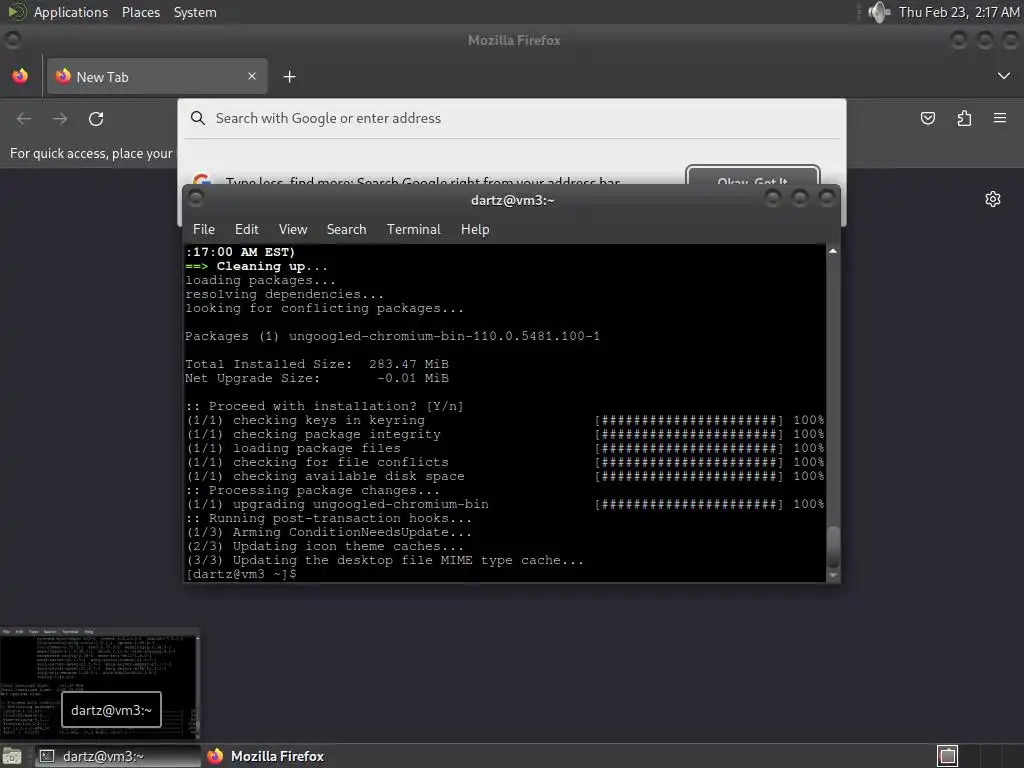1024x768 pixels.
Task: Open terminal File menu
Action: [204, 229]
